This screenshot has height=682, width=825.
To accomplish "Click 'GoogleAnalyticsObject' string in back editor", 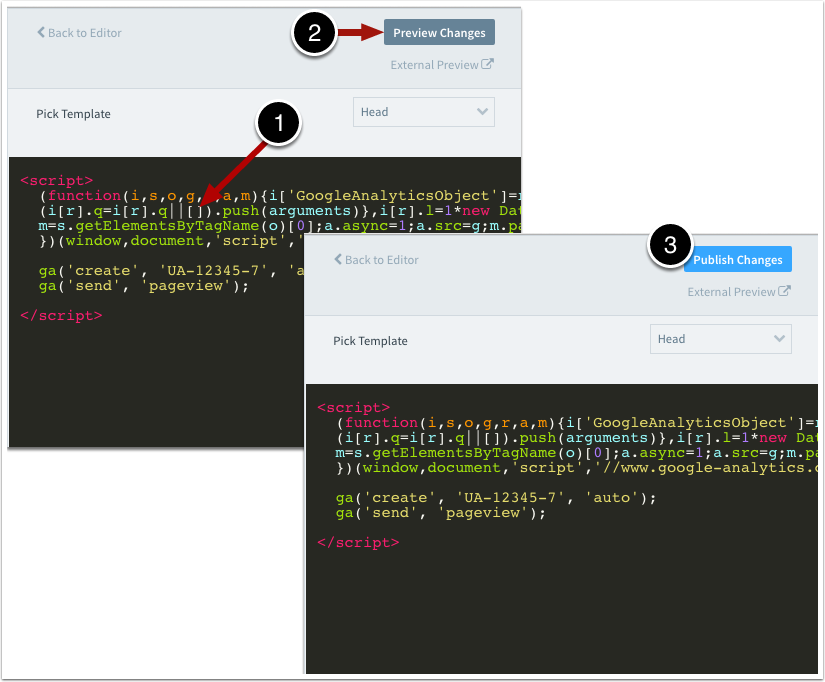I will pyautogui.click(x=393, y=196).
